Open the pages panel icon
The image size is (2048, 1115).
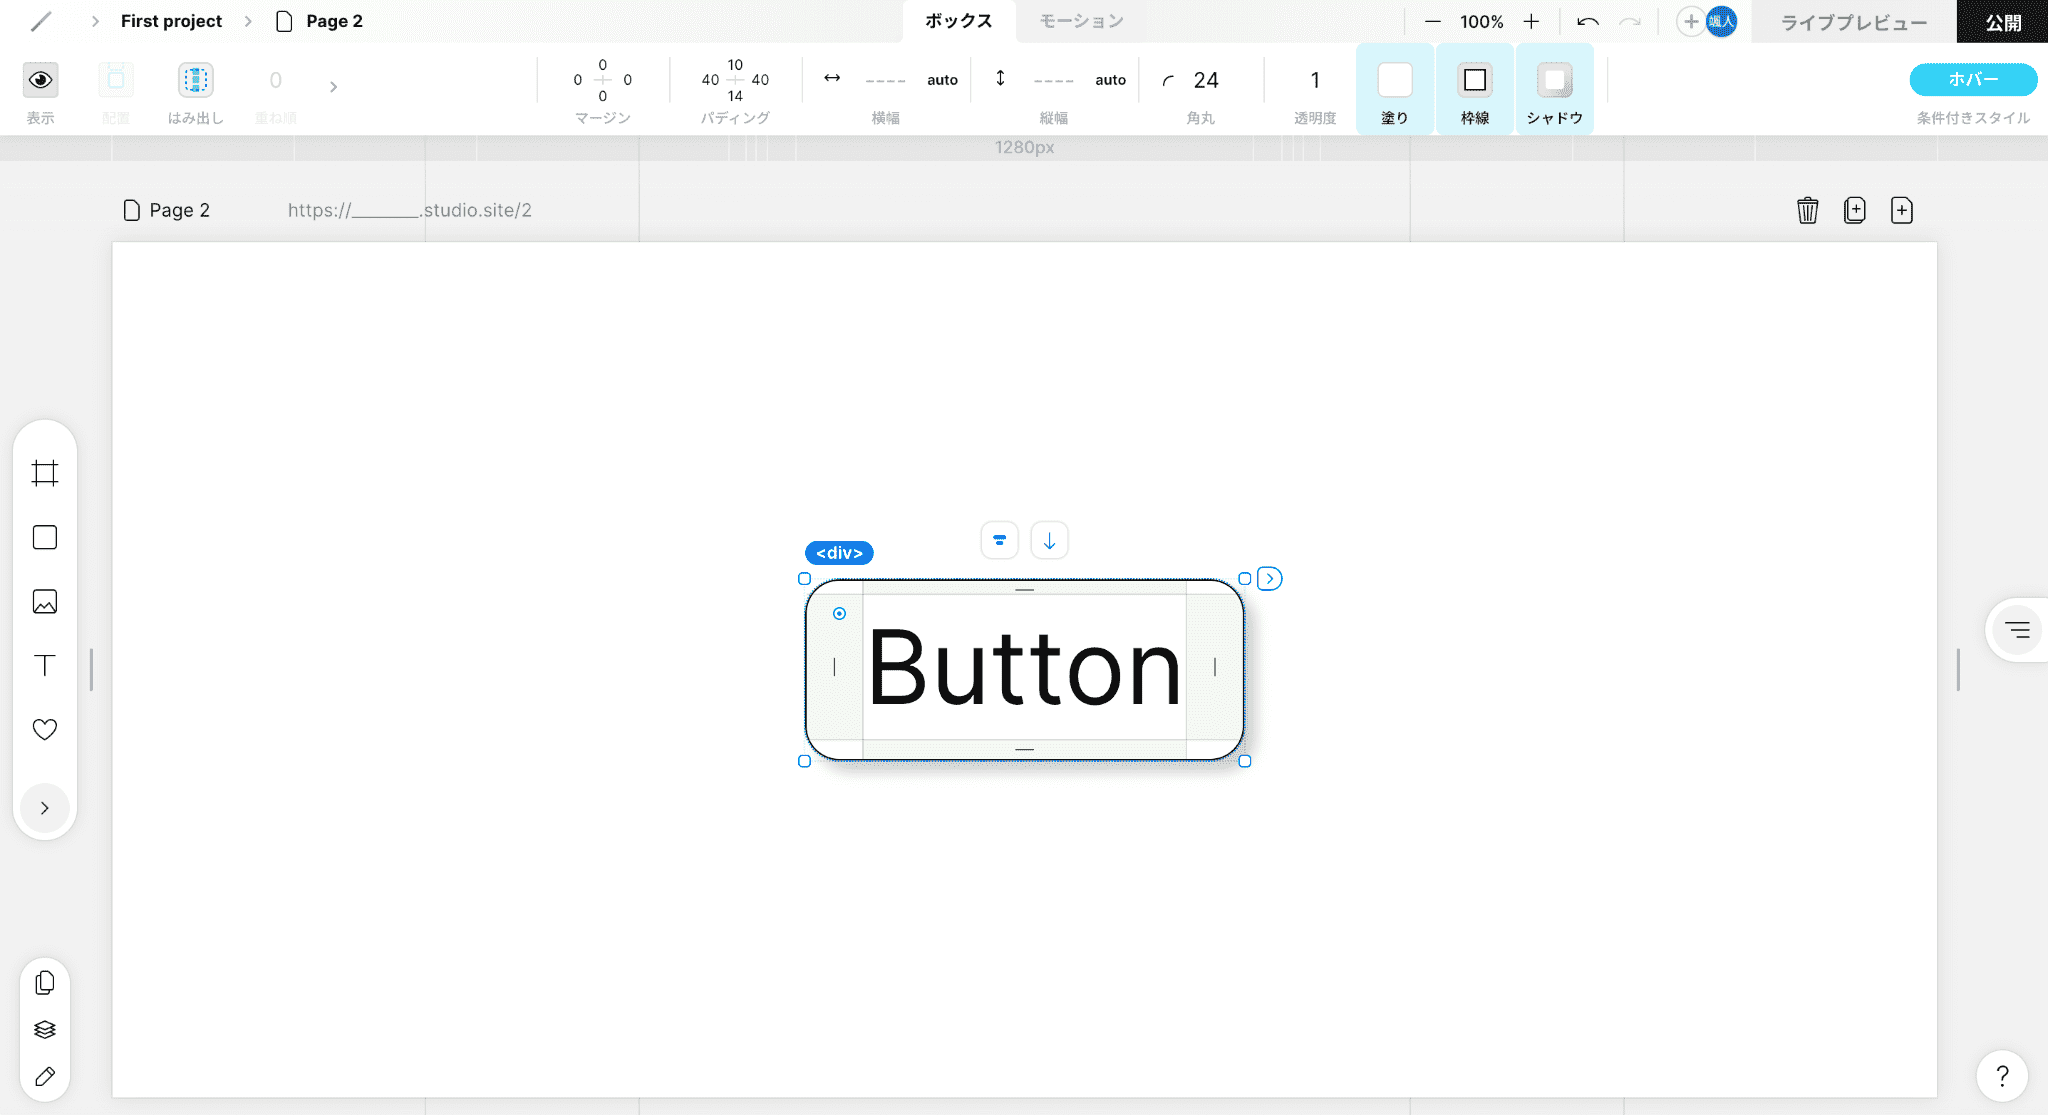[45, 983]
